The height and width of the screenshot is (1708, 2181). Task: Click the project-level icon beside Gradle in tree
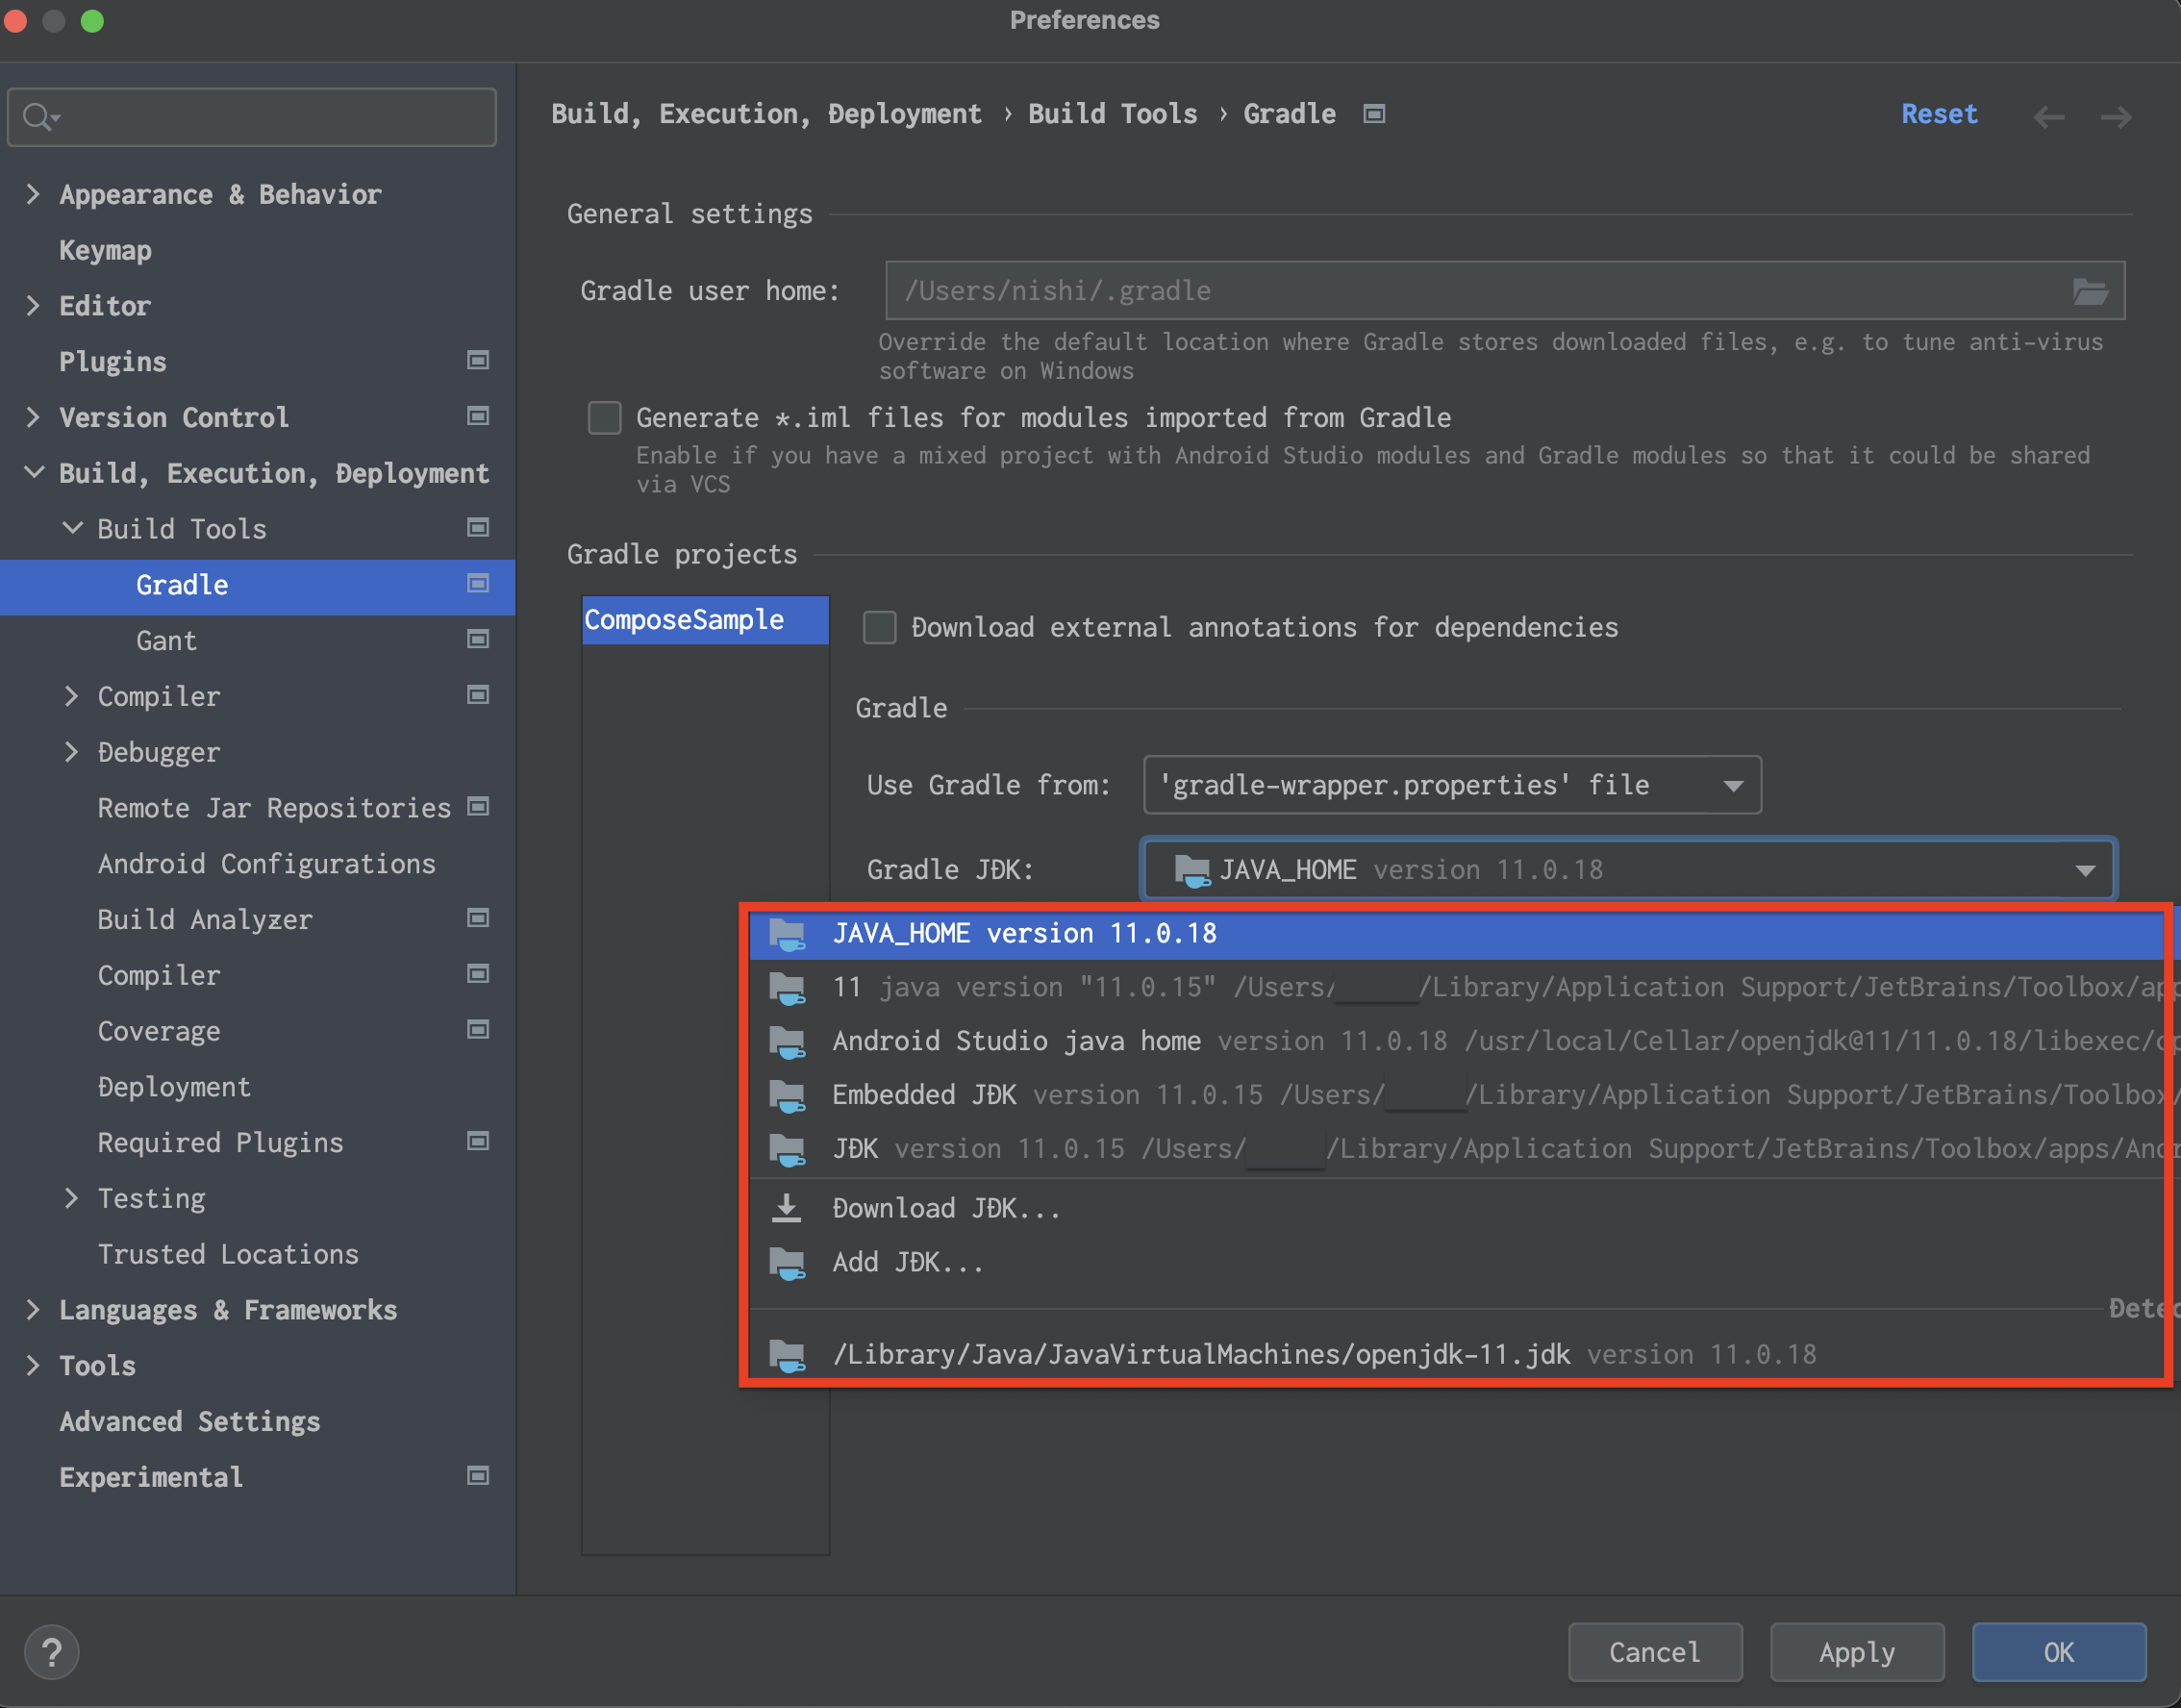pos(478,584)
